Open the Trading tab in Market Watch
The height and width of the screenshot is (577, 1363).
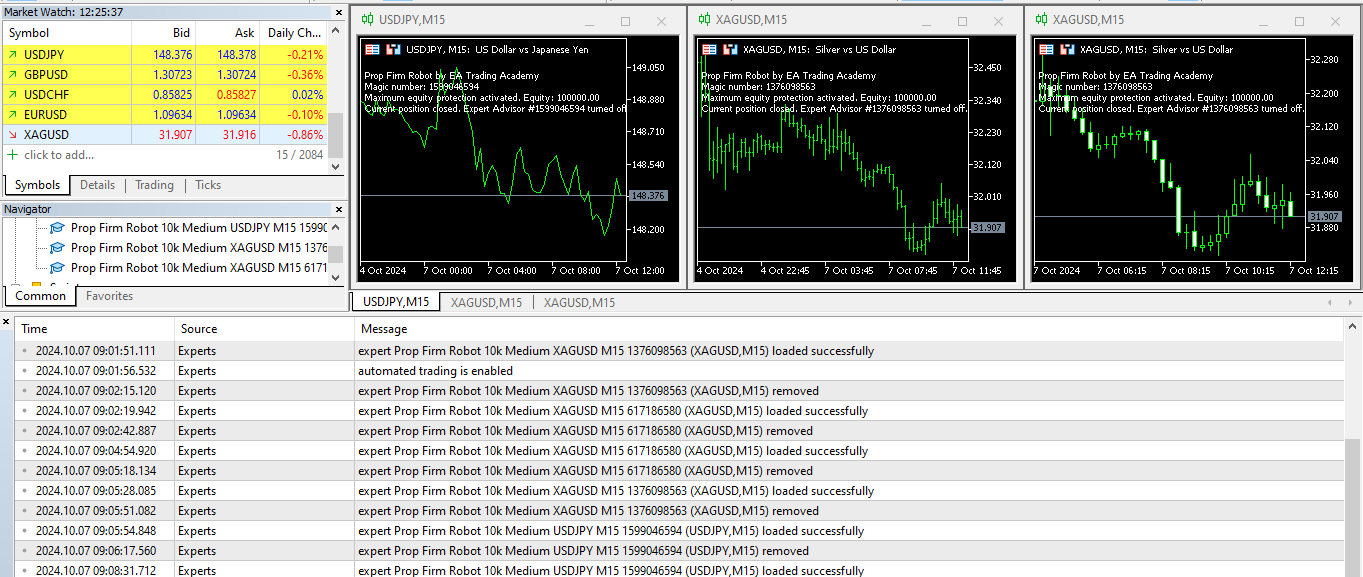point(154,185)
